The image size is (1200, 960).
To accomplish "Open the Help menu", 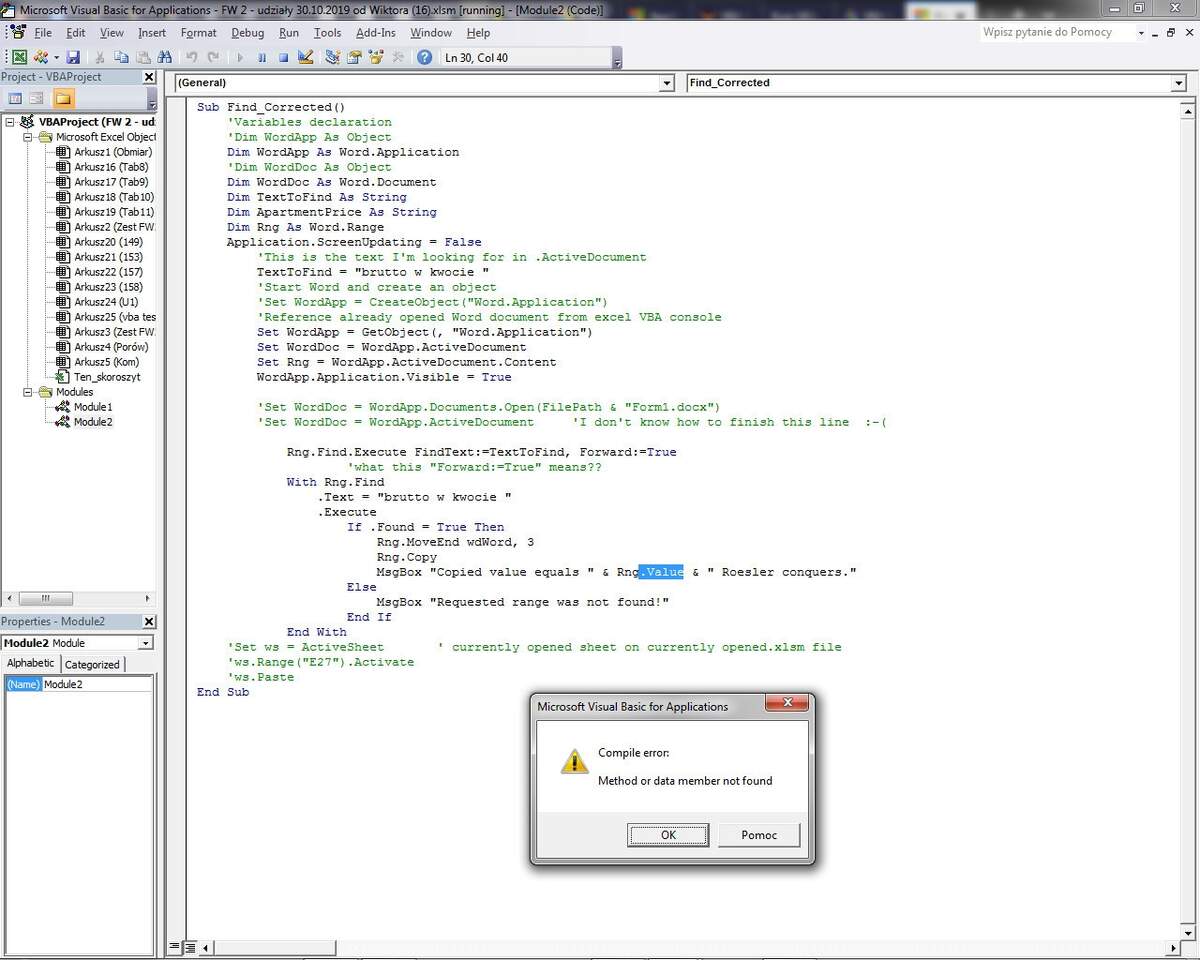I will pyautogui.click(x=478, y=33).
